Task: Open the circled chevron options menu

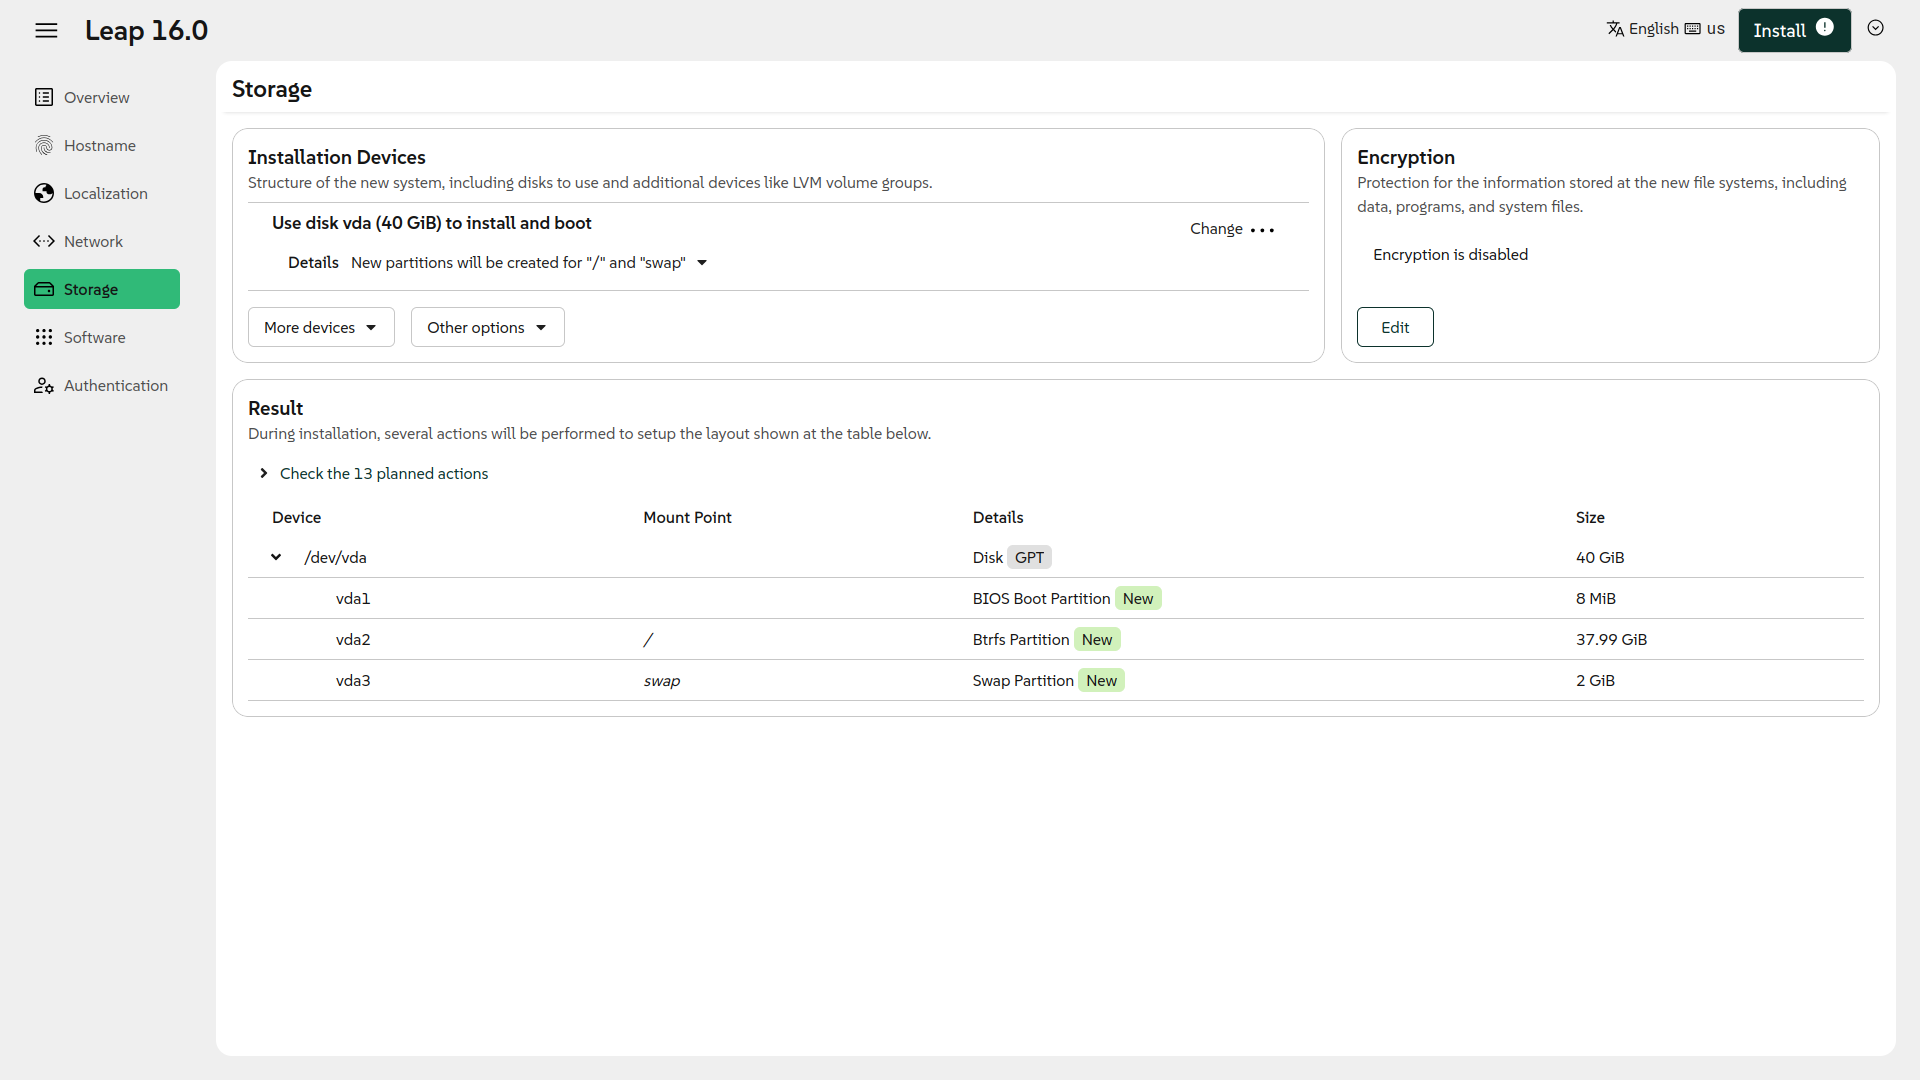Action: (1876, 29)
